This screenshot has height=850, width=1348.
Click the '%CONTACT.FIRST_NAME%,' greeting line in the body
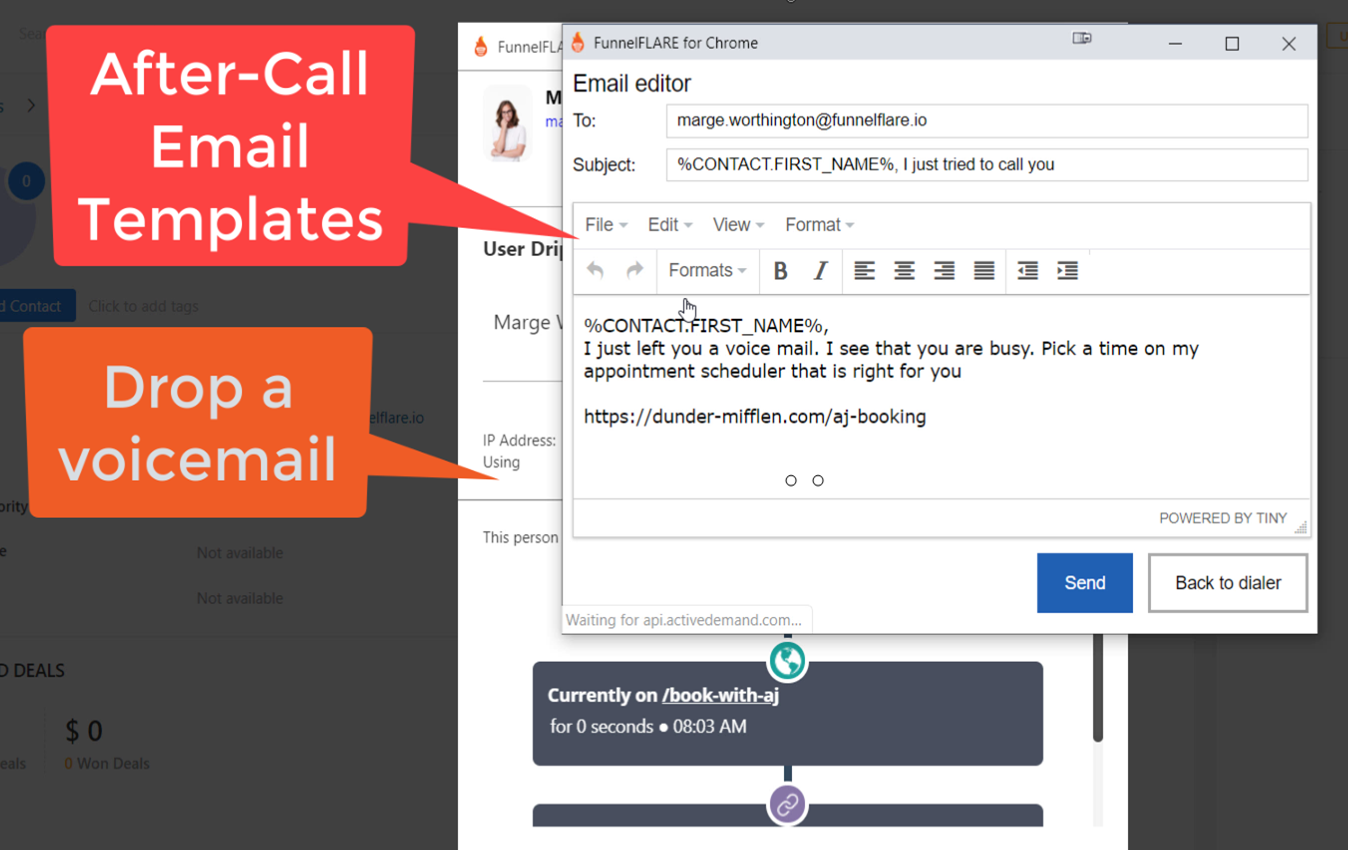coord(706,326)
